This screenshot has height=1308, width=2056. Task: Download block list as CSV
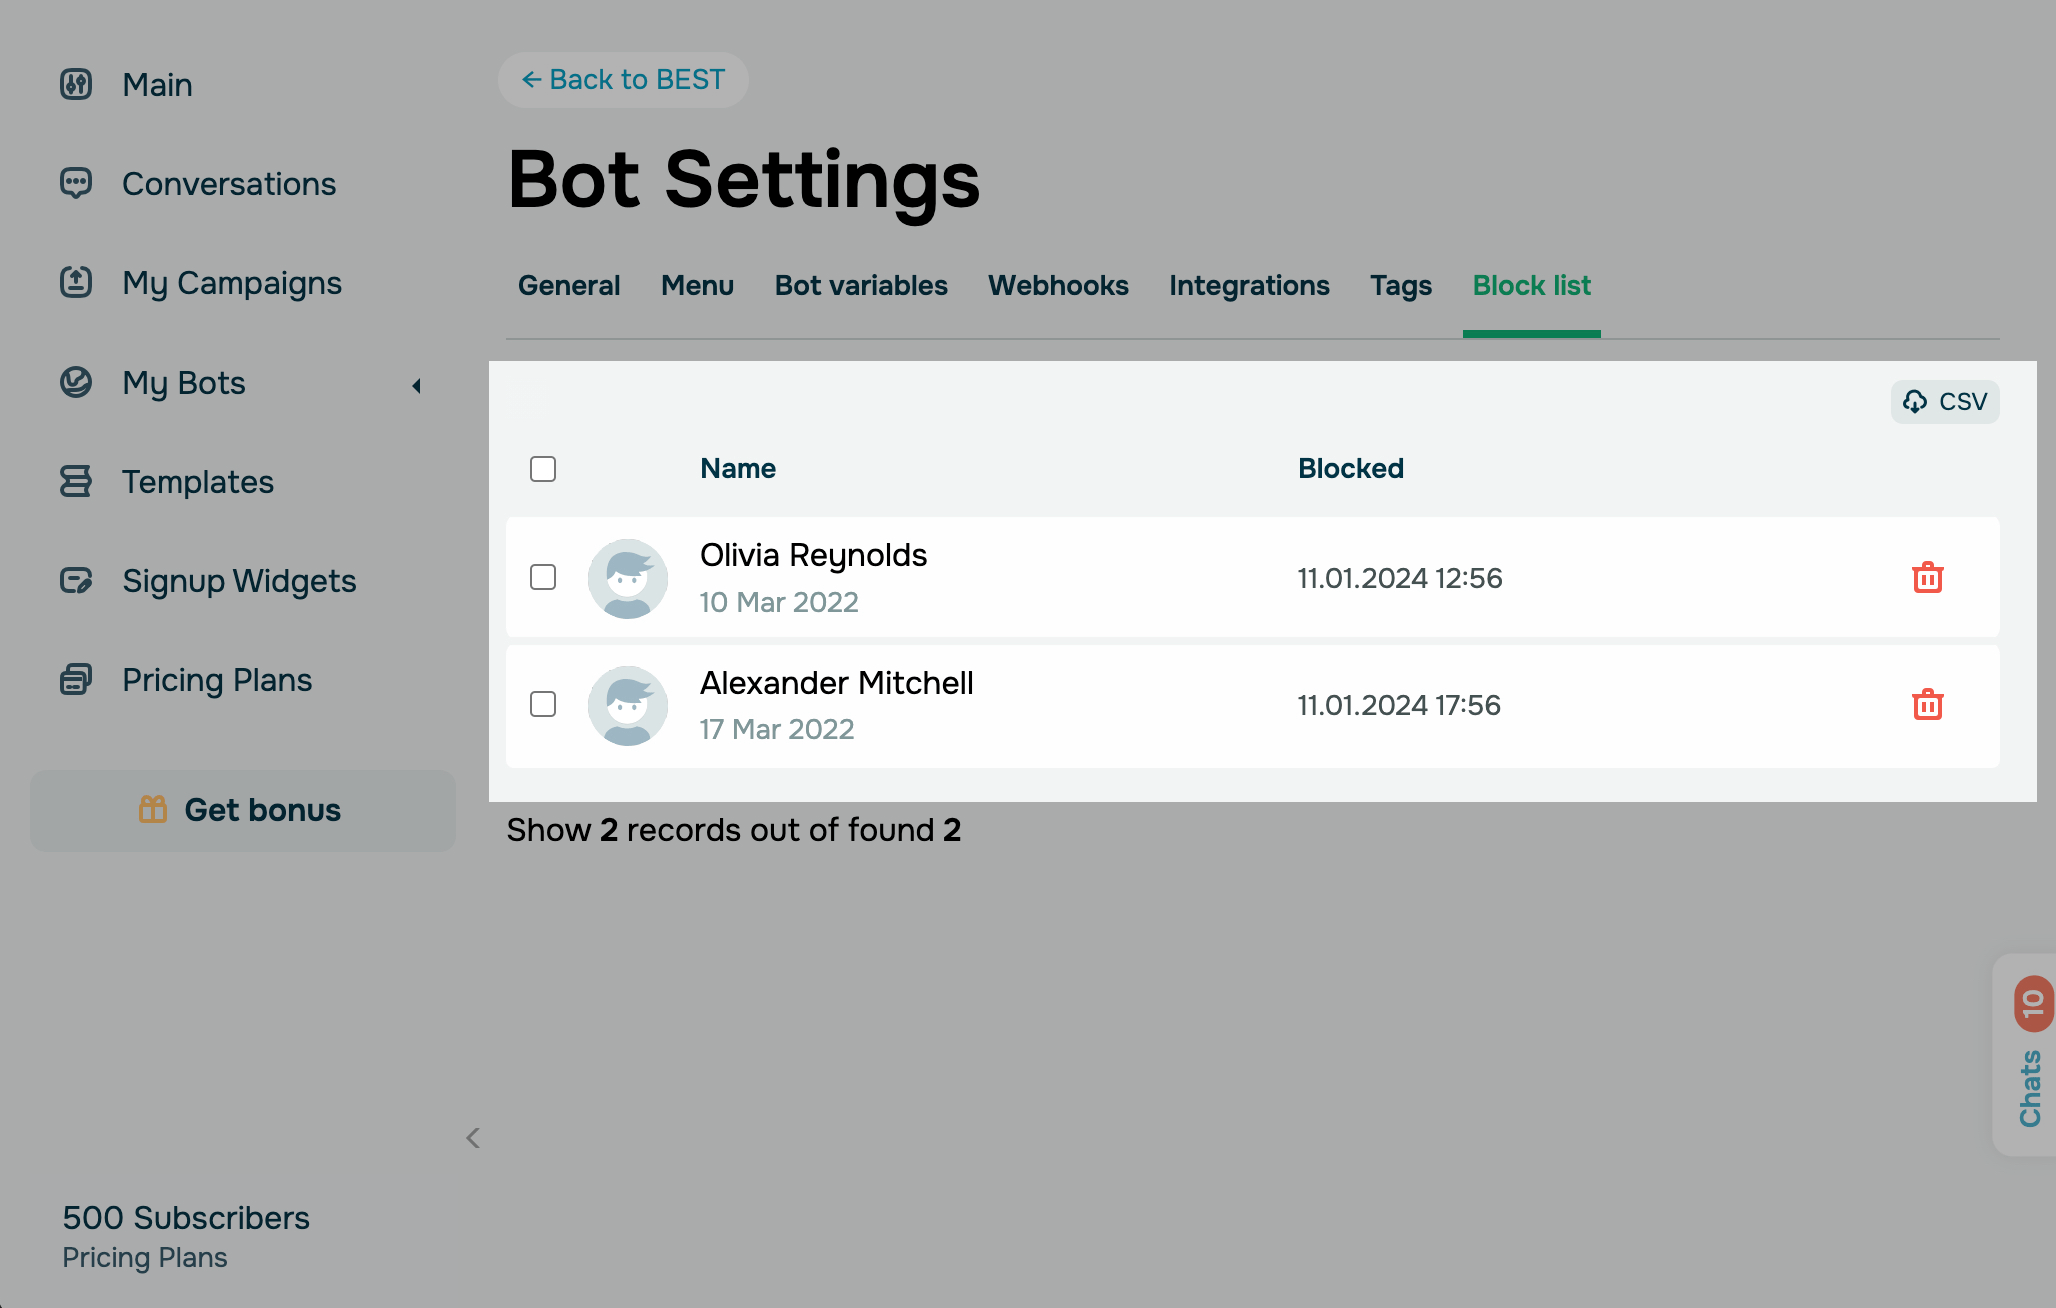[x=1945, y=402]
